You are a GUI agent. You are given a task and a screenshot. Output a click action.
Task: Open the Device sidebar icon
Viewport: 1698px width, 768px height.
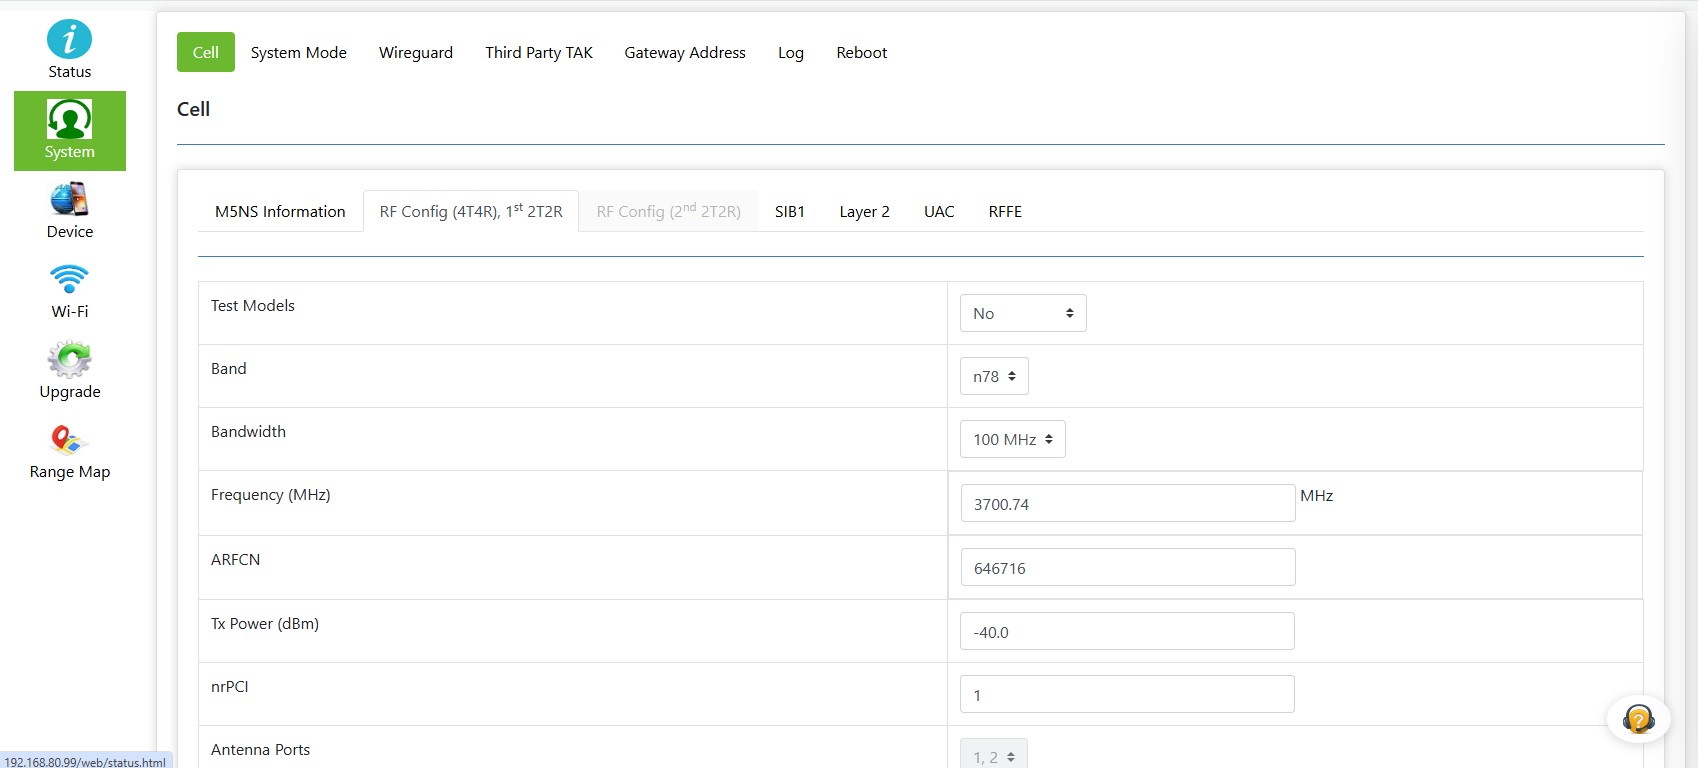pos(69,199)
